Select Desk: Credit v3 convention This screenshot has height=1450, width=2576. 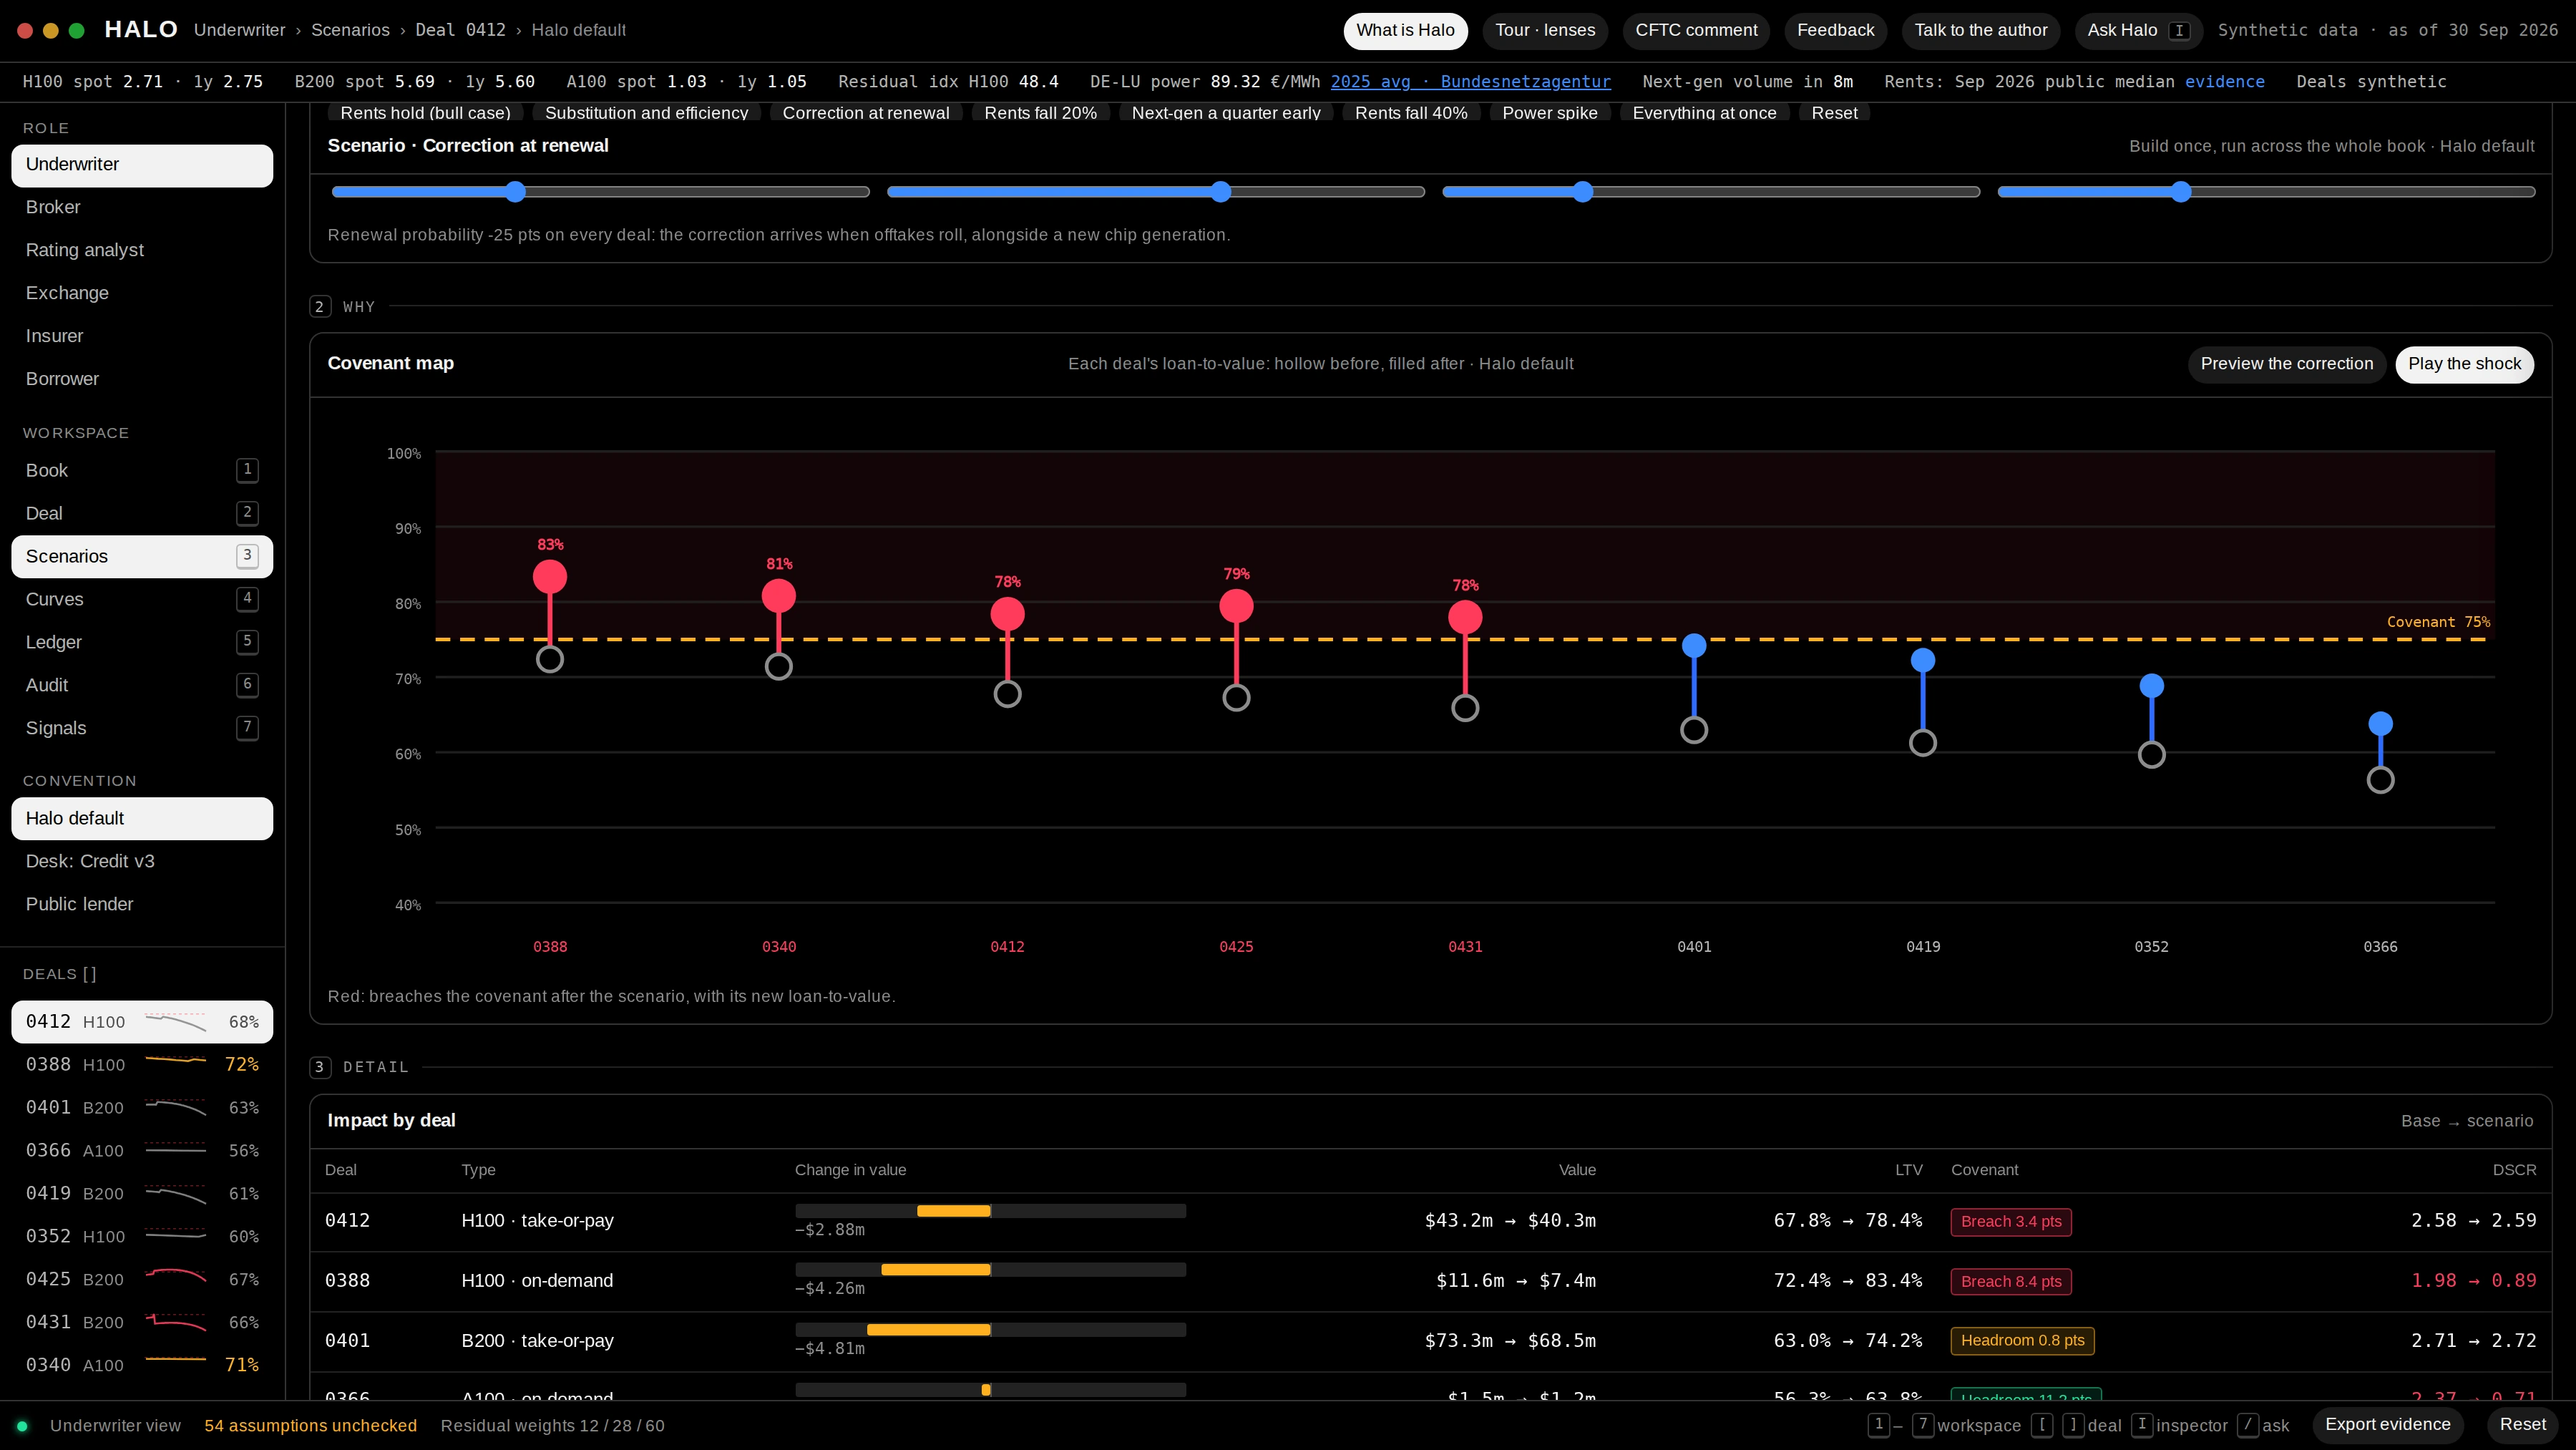pos(141,861)
